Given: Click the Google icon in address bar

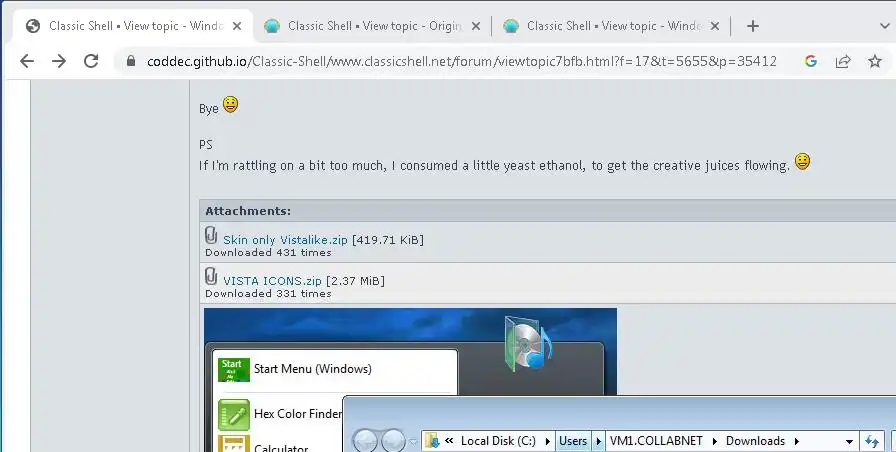Looking at the screenshot, I should [810, 61].
